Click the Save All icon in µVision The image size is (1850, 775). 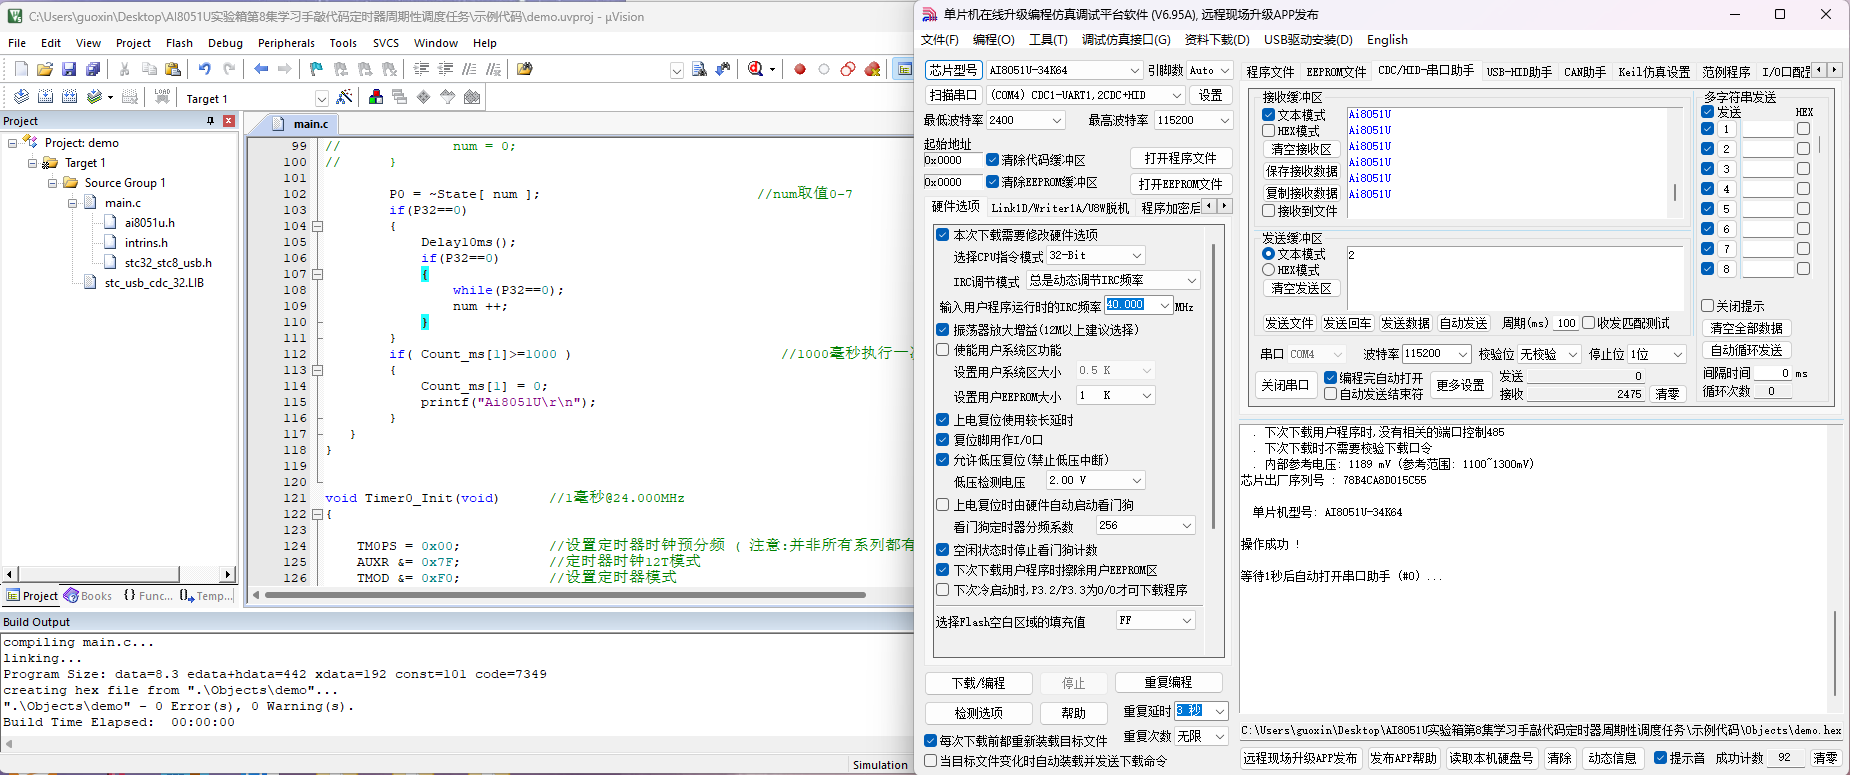(93, 69)
